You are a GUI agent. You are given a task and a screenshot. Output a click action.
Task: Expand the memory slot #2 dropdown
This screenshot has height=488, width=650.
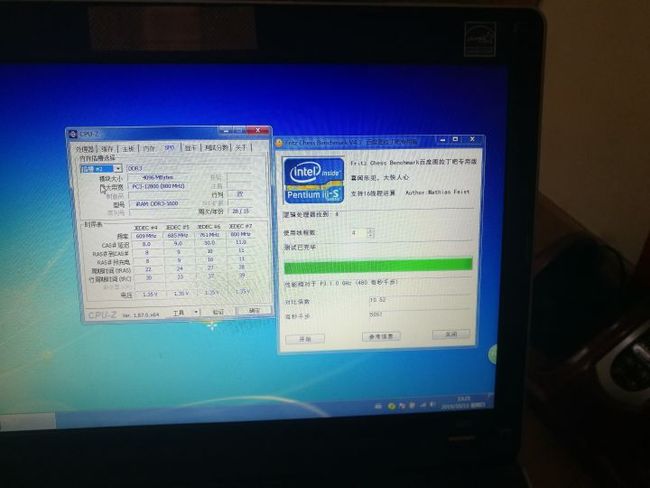(118, 168)
